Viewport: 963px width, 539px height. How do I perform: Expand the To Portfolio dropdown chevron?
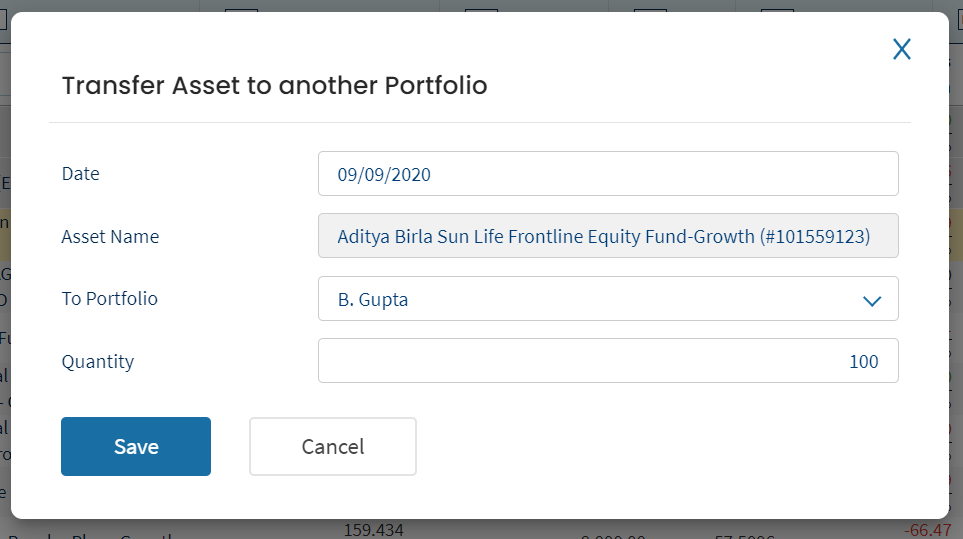[871, 300]
